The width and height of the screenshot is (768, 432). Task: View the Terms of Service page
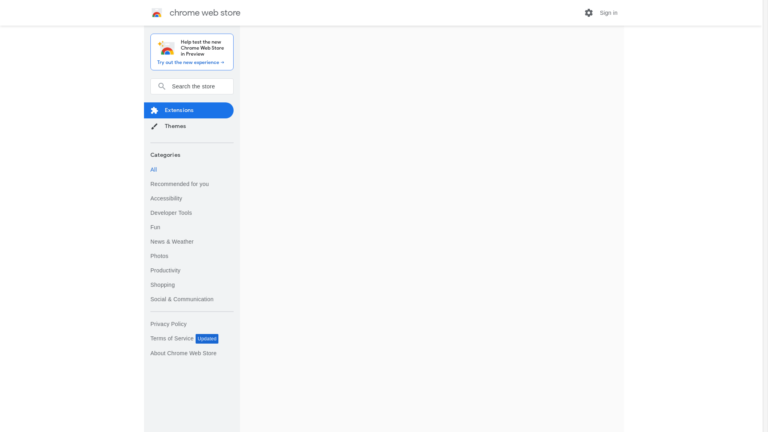click(x=172, y=338)
